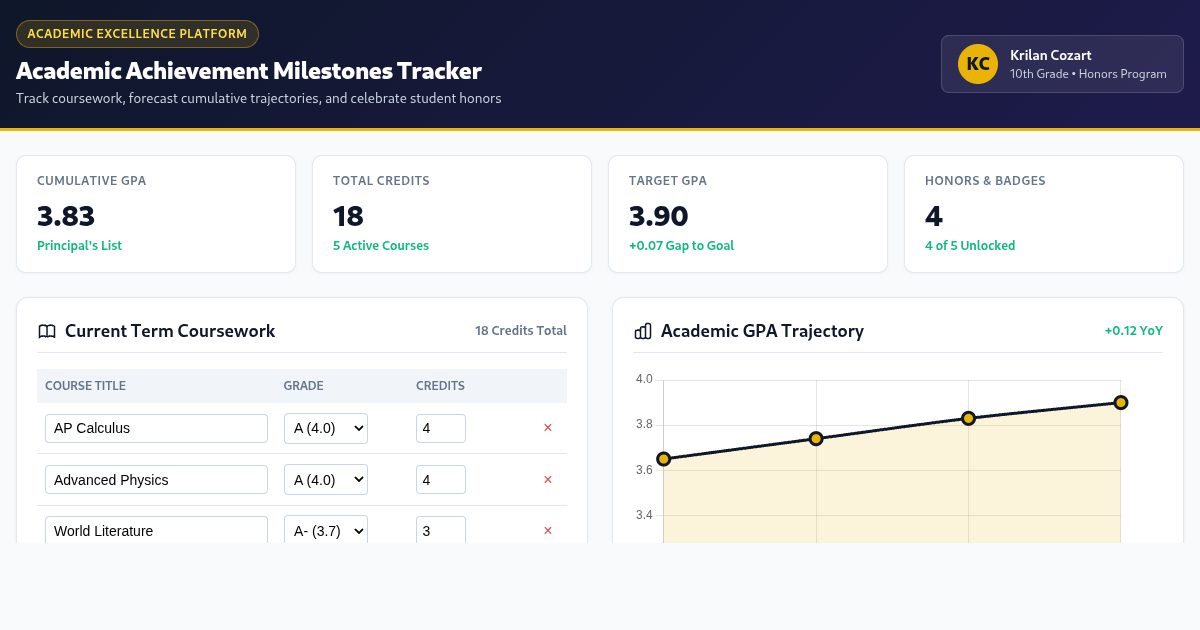Click the 4.0 y-axis label on chart
Screen dimensions: 1200x630
(x=643, y=379)
